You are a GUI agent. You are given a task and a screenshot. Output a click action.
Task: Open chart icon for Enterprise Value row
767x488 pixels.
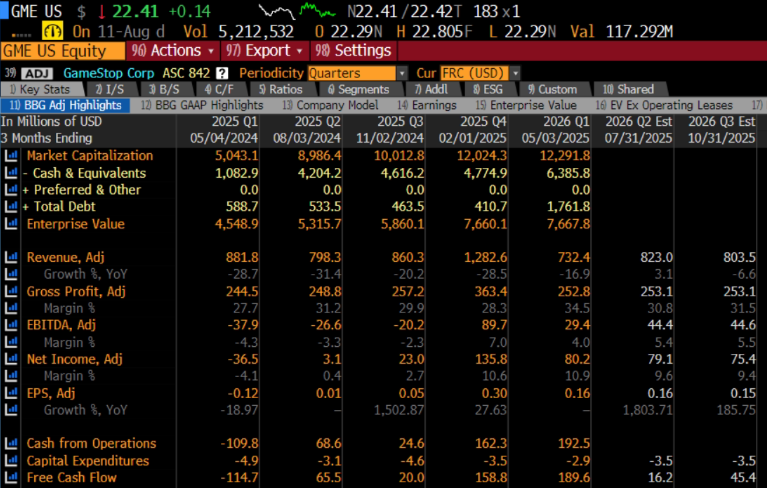pyautogui.click(x=11, y=224)
